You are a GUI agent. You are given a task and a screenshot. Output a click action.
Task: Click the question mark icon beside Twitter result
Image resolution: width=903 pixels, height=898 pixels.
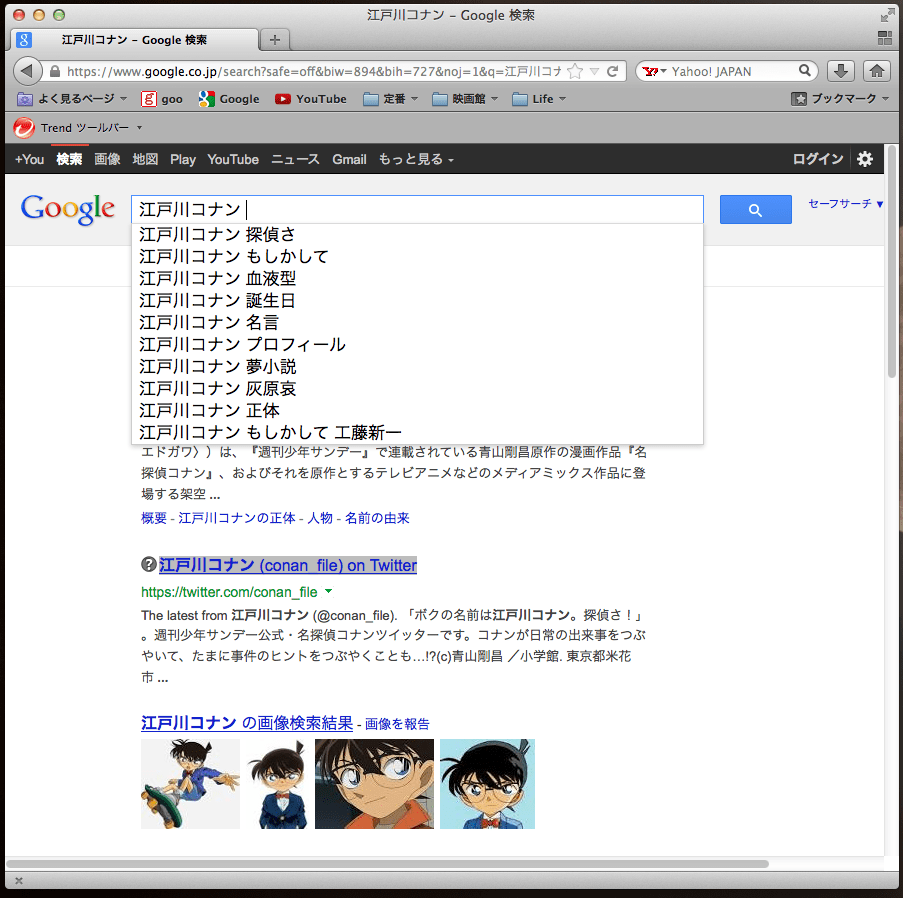click(149, 564)
